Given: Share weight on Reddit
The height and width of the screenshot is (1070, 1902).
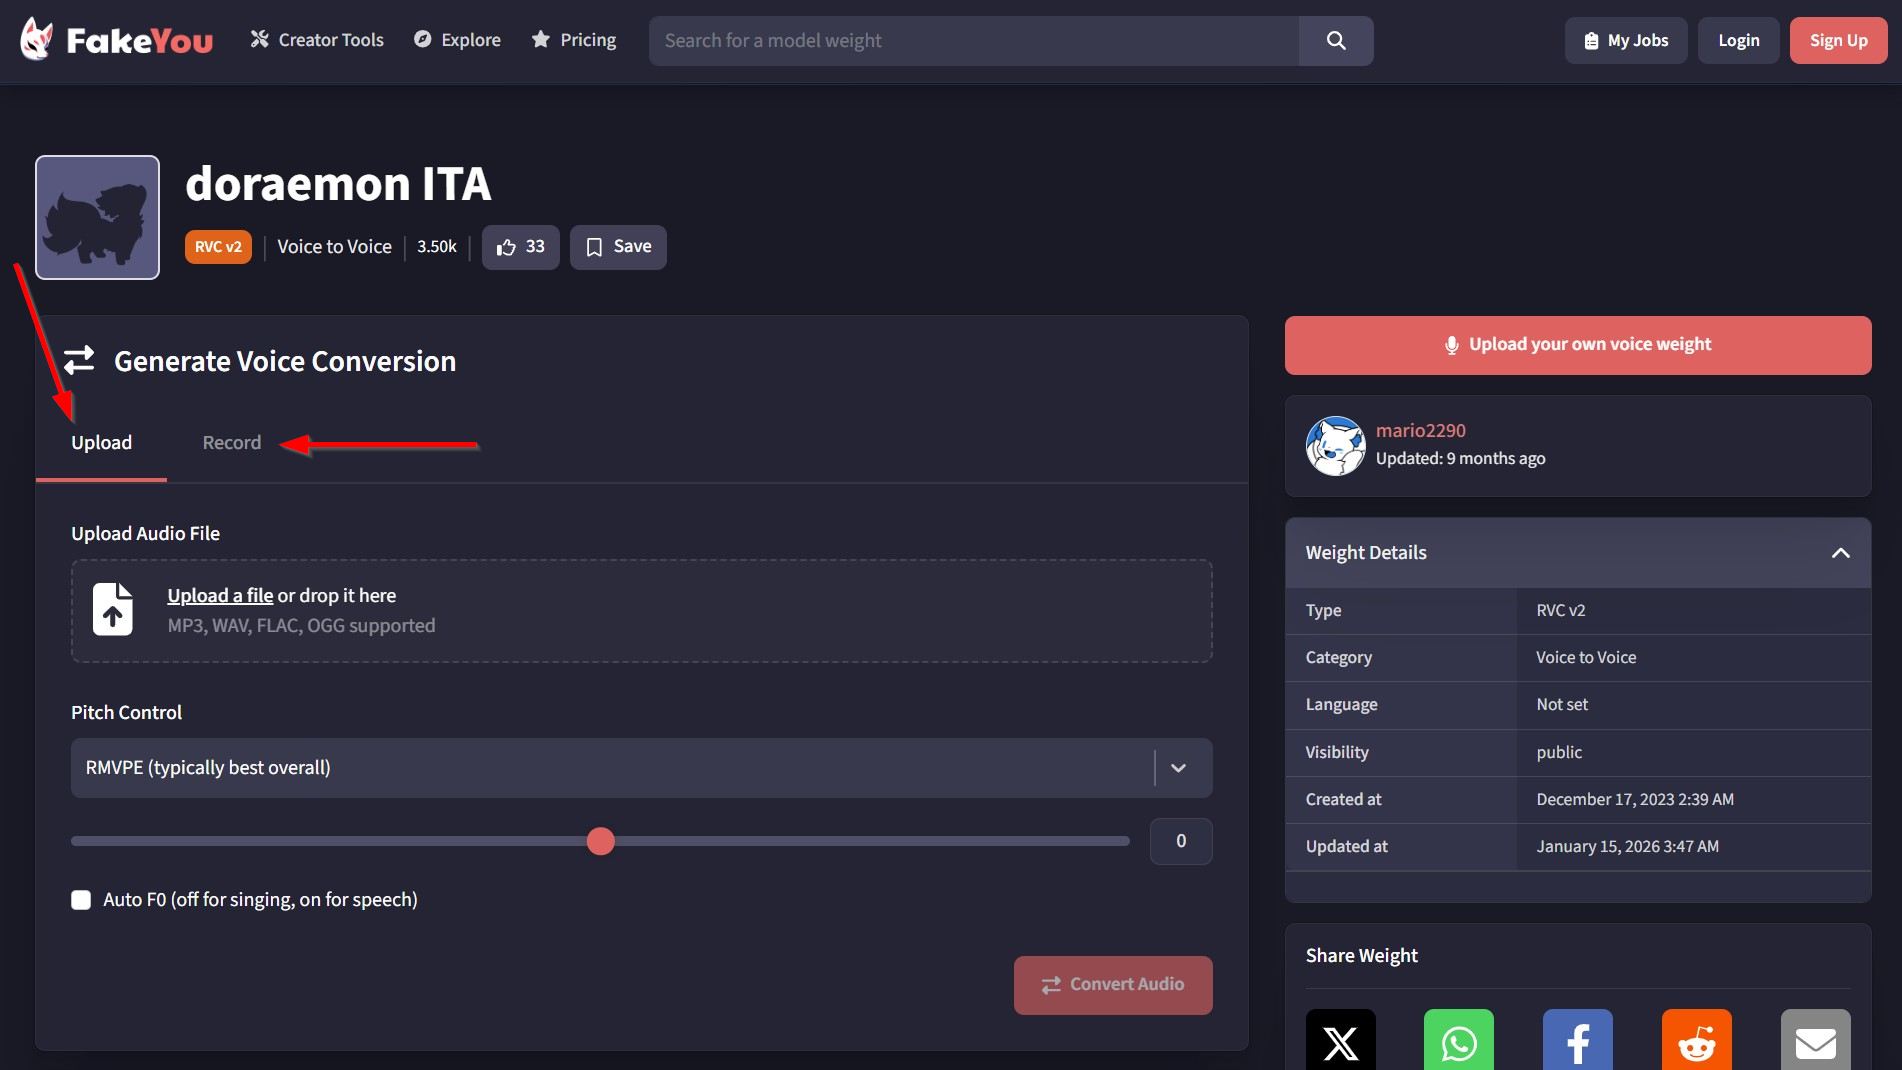Looking at the screenshot, I should pos(1697,1040).
